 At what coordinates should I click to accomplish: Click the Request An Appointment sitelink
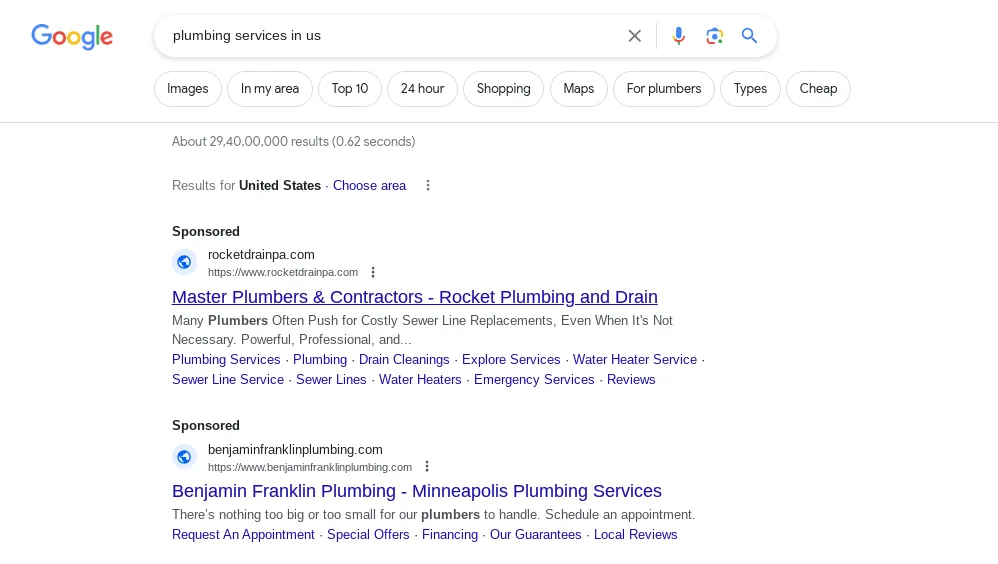pos(243,535)
